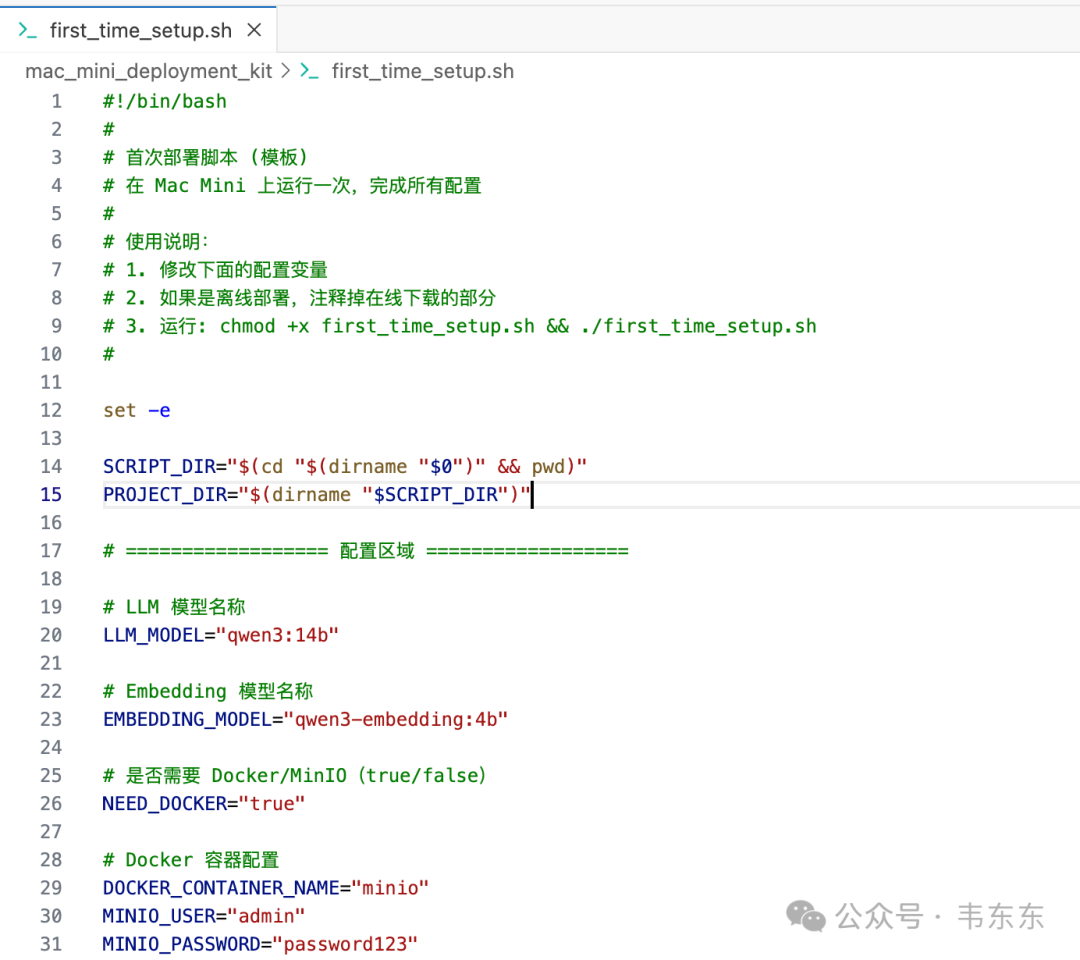Click the DOCKER_CONTAINER_NAME variable name
Screen dimensions: 1080x960
[x=221, y=888]
